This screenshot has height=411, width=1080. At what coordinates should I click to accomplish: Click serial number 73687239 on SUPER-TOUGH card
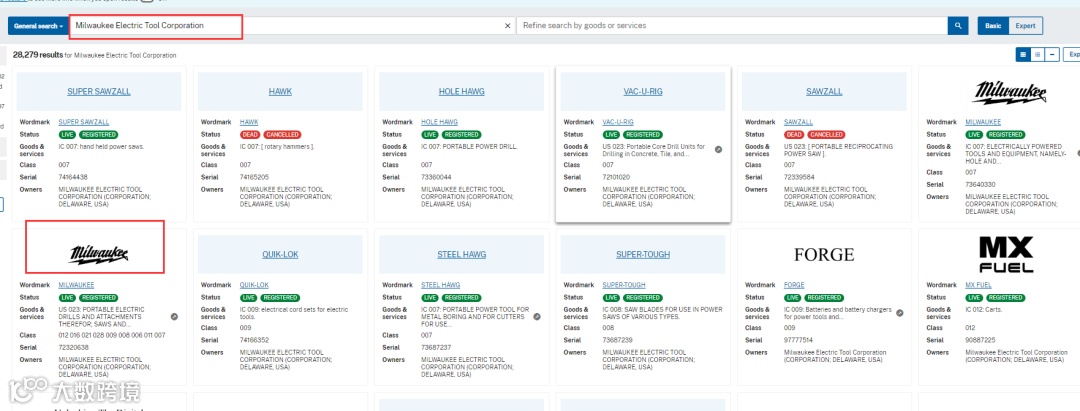[616, 340]
